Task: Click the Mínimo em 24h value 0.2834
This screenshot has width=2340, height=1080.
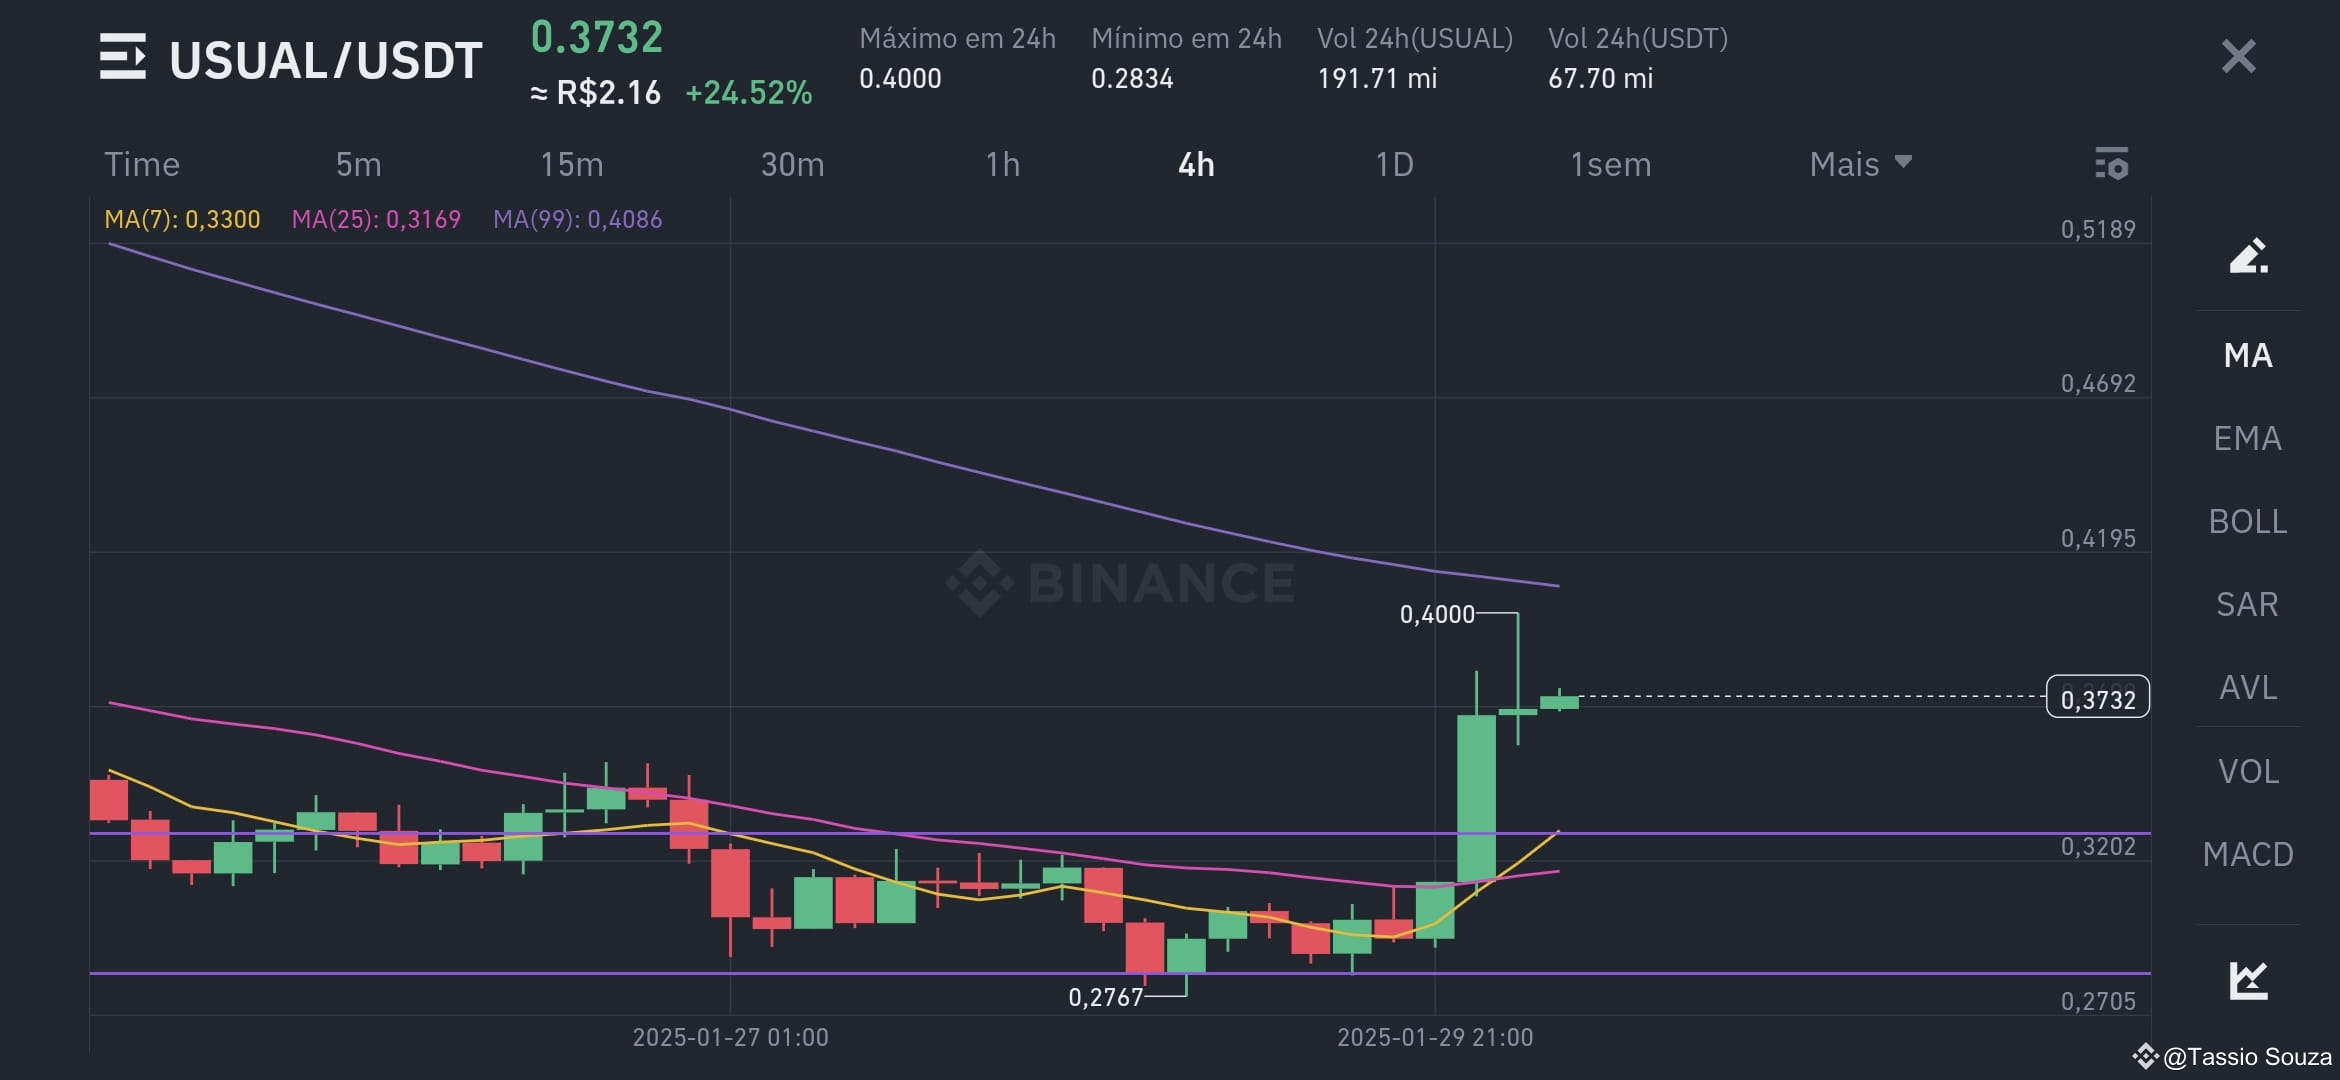Action: pos(1132,78)
